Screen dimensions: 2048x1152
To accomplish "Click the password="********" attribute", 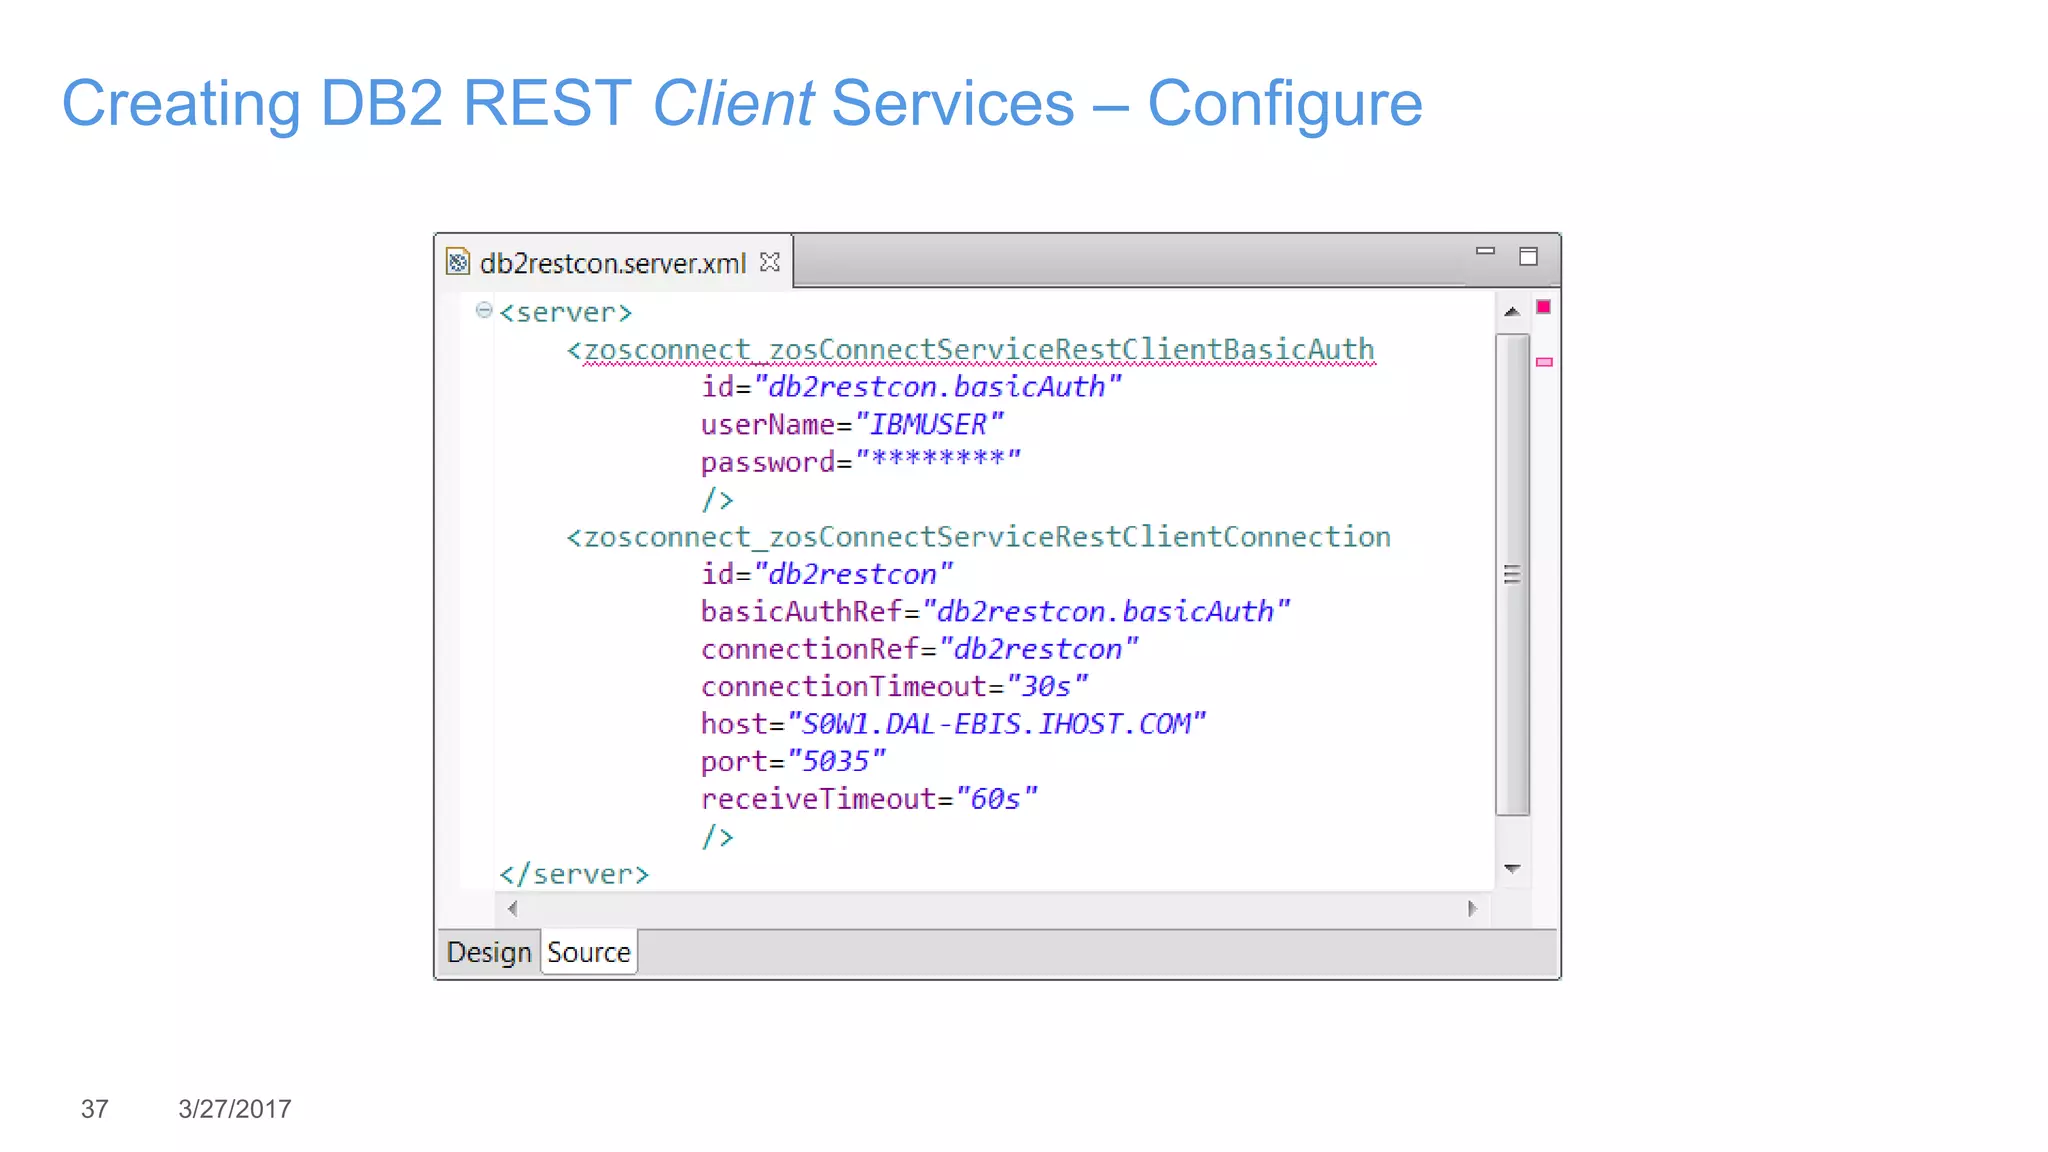I will [x=860, y=462].
